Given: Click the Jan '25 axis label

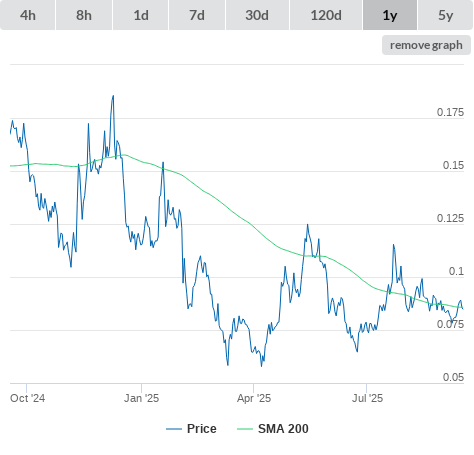Looking at the screenshot, I should pos(141,398).
